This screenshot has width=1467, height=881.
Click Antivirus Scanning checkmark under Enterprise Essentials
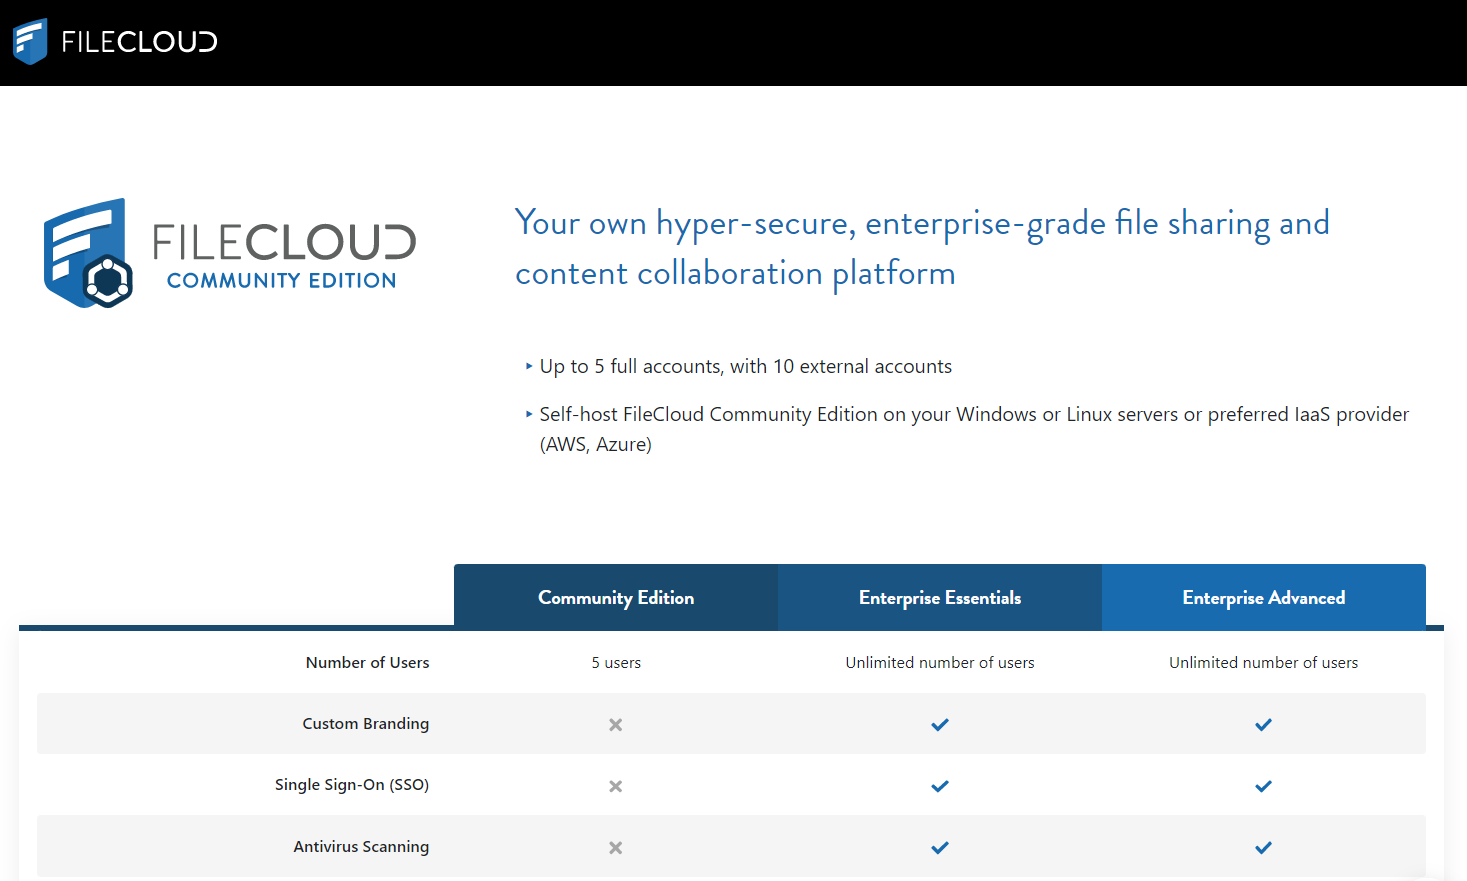click(x=940, y=848)
